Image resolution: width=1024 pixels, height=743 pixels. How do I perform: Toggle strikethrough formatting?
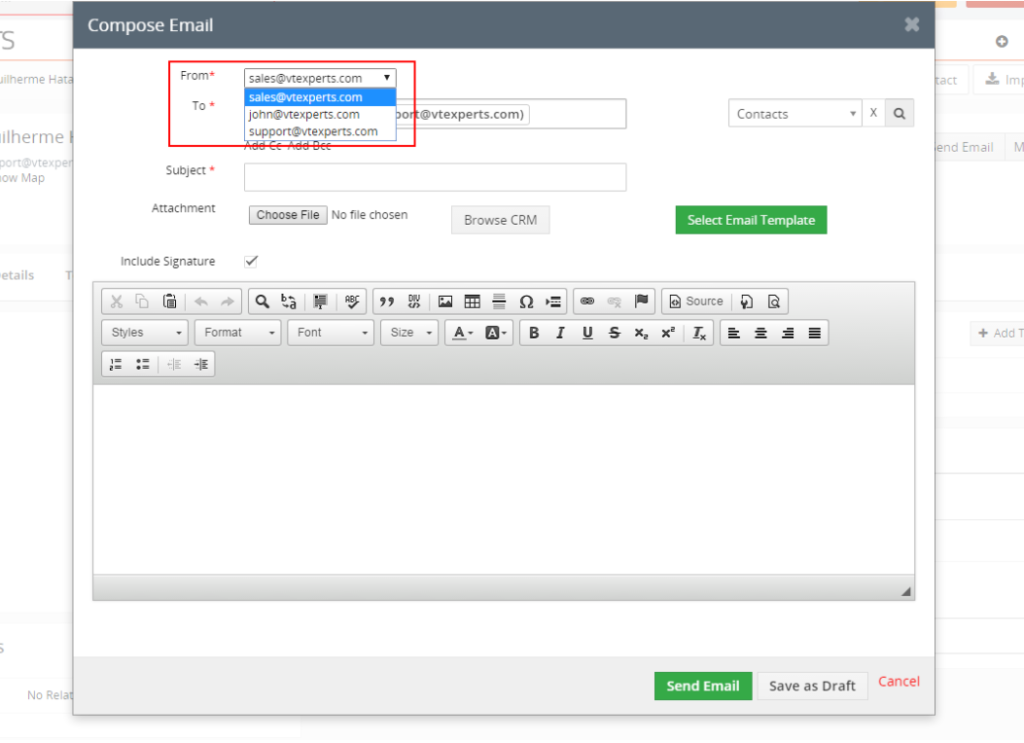[614, 333]
